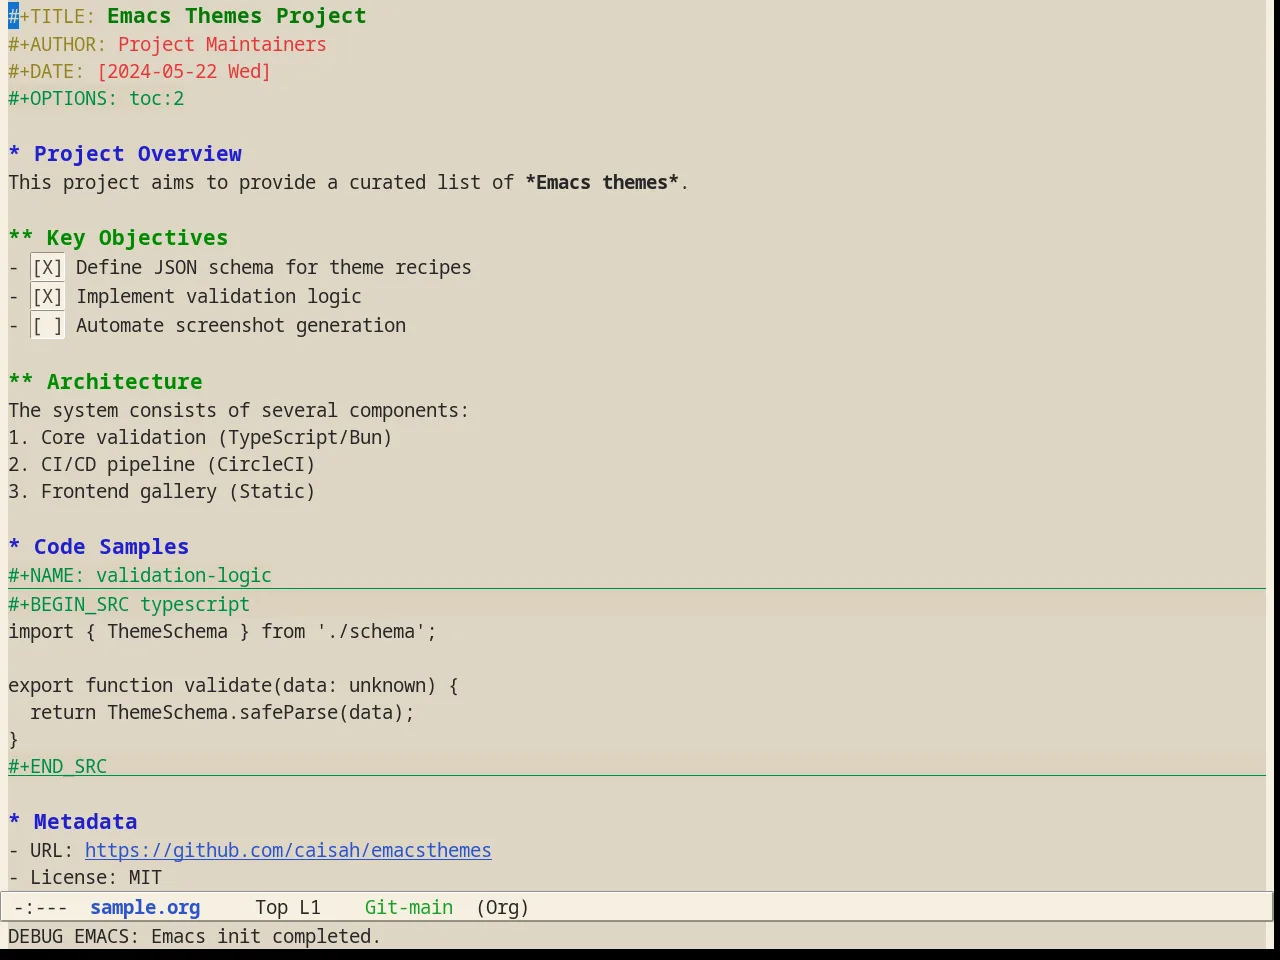The height and width of the screenshot is (960, 1280).
Task: Collapse the 'Code Samples' heading star
Action: point(14,547)
